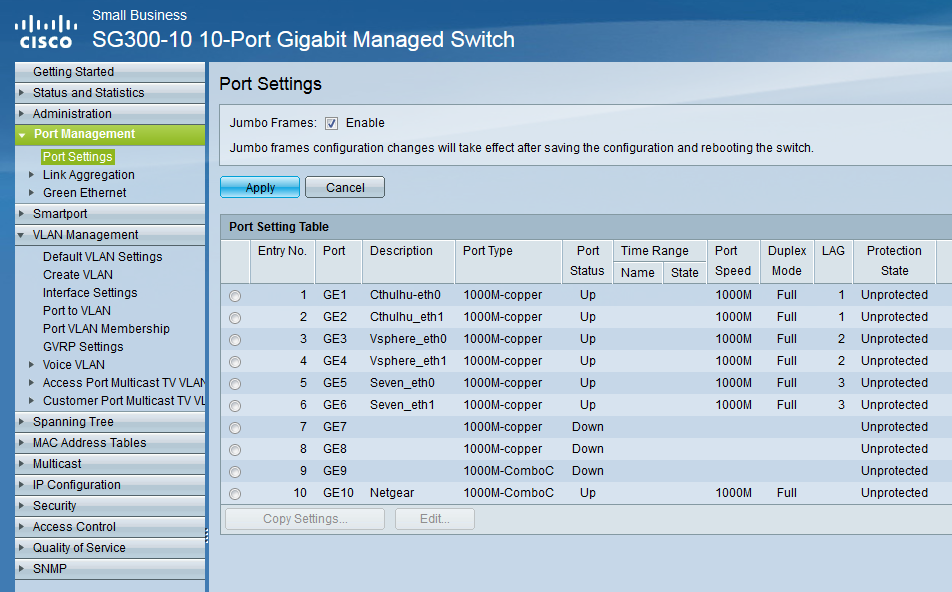Click the Vsphere_eth1 description cell

click(408, 361)
